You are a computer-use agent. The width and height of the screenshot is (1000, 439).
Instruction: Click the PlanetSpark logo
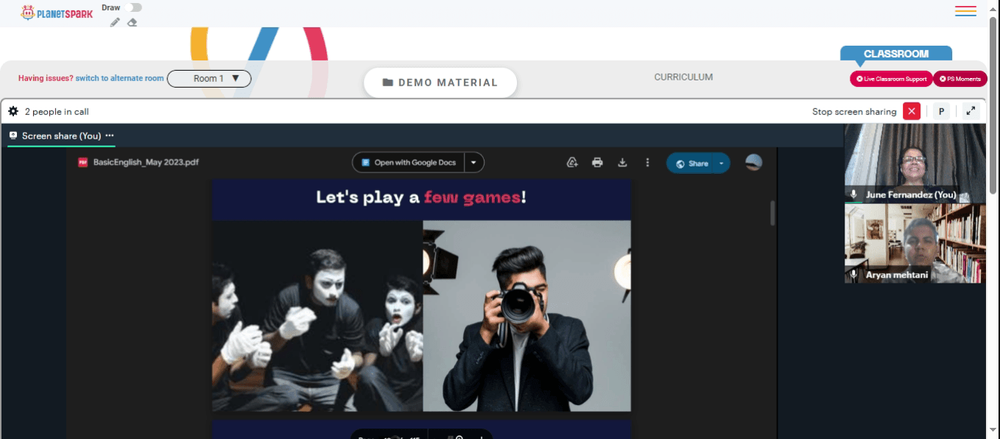tap(56, 12)
